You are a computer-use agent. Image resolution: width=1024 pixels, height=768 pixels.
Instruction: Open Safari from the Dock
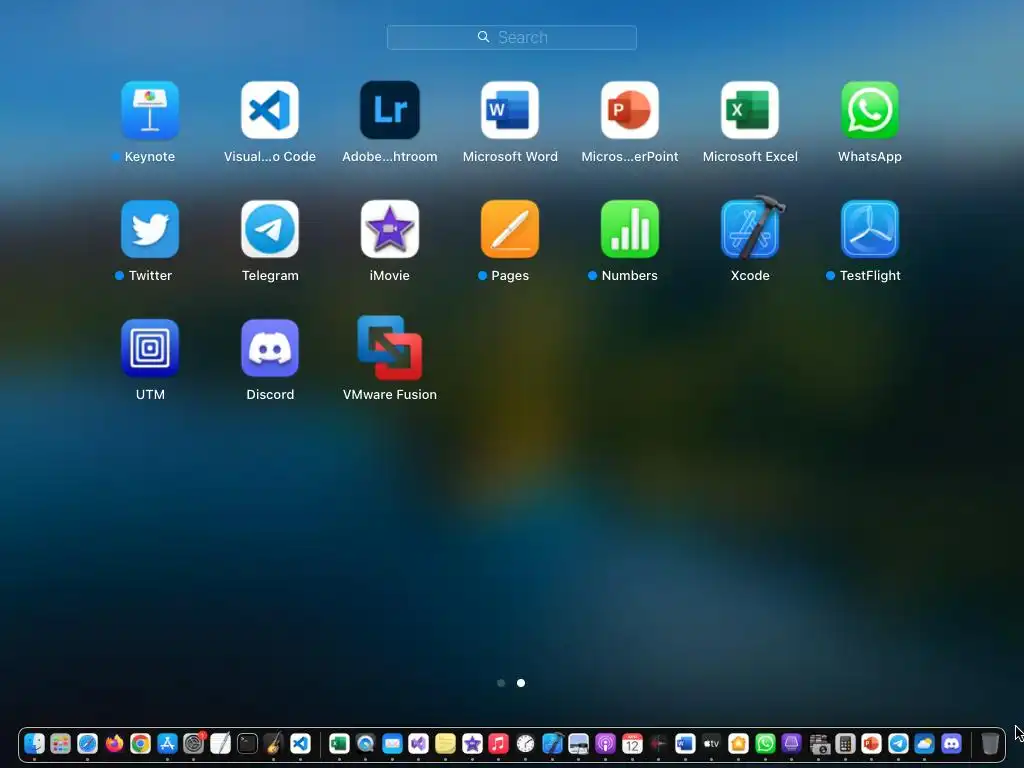[88, 743]
